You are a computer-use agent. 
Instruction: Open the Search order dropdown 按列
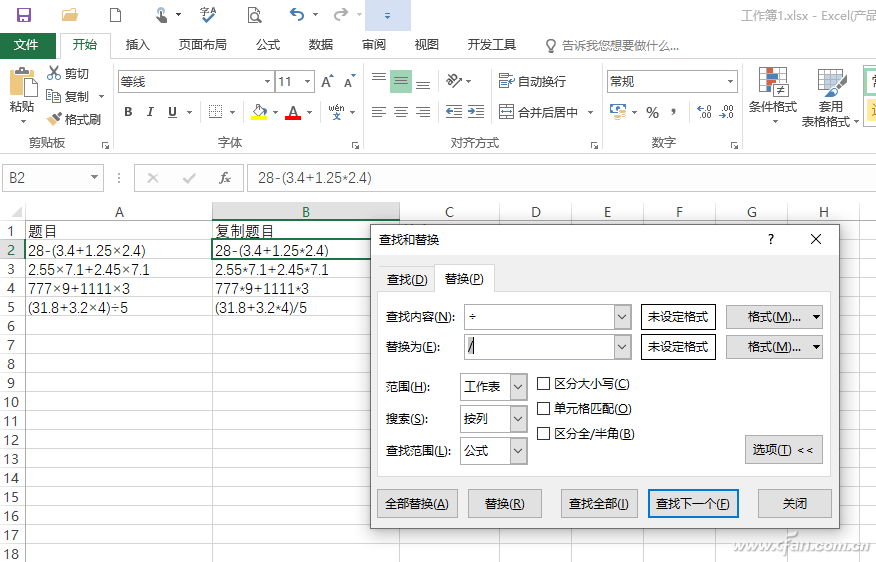(518, 419)
